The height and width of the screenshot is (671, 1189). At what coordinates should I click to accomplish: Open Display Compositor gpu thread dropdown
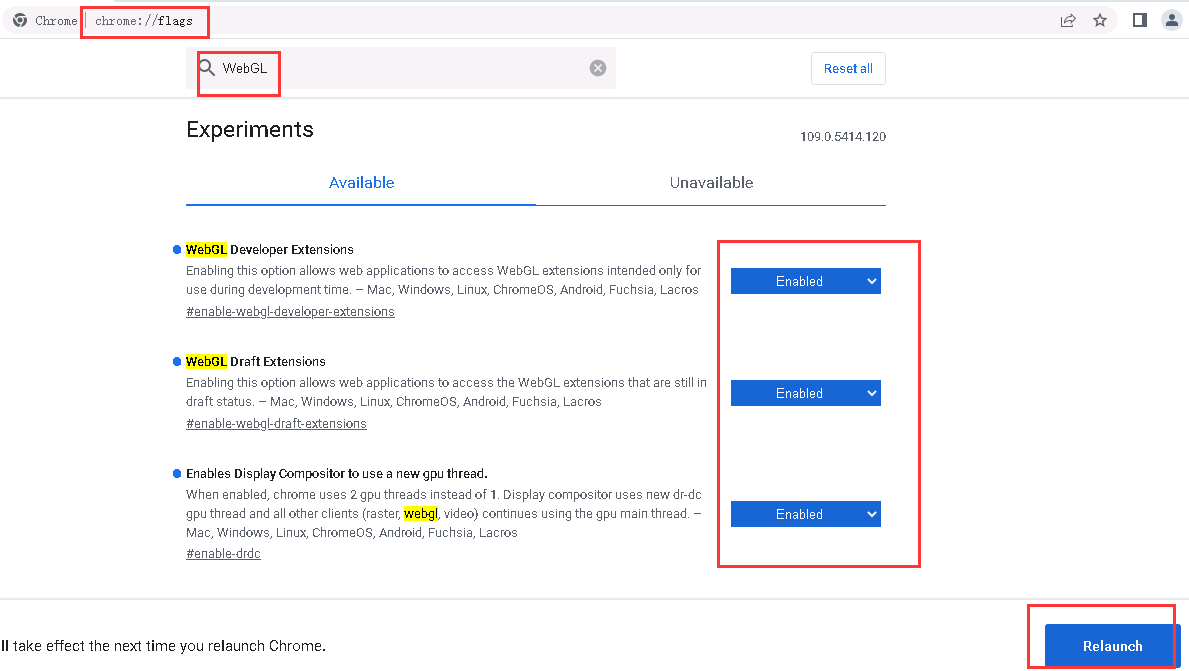coord(805,514)
